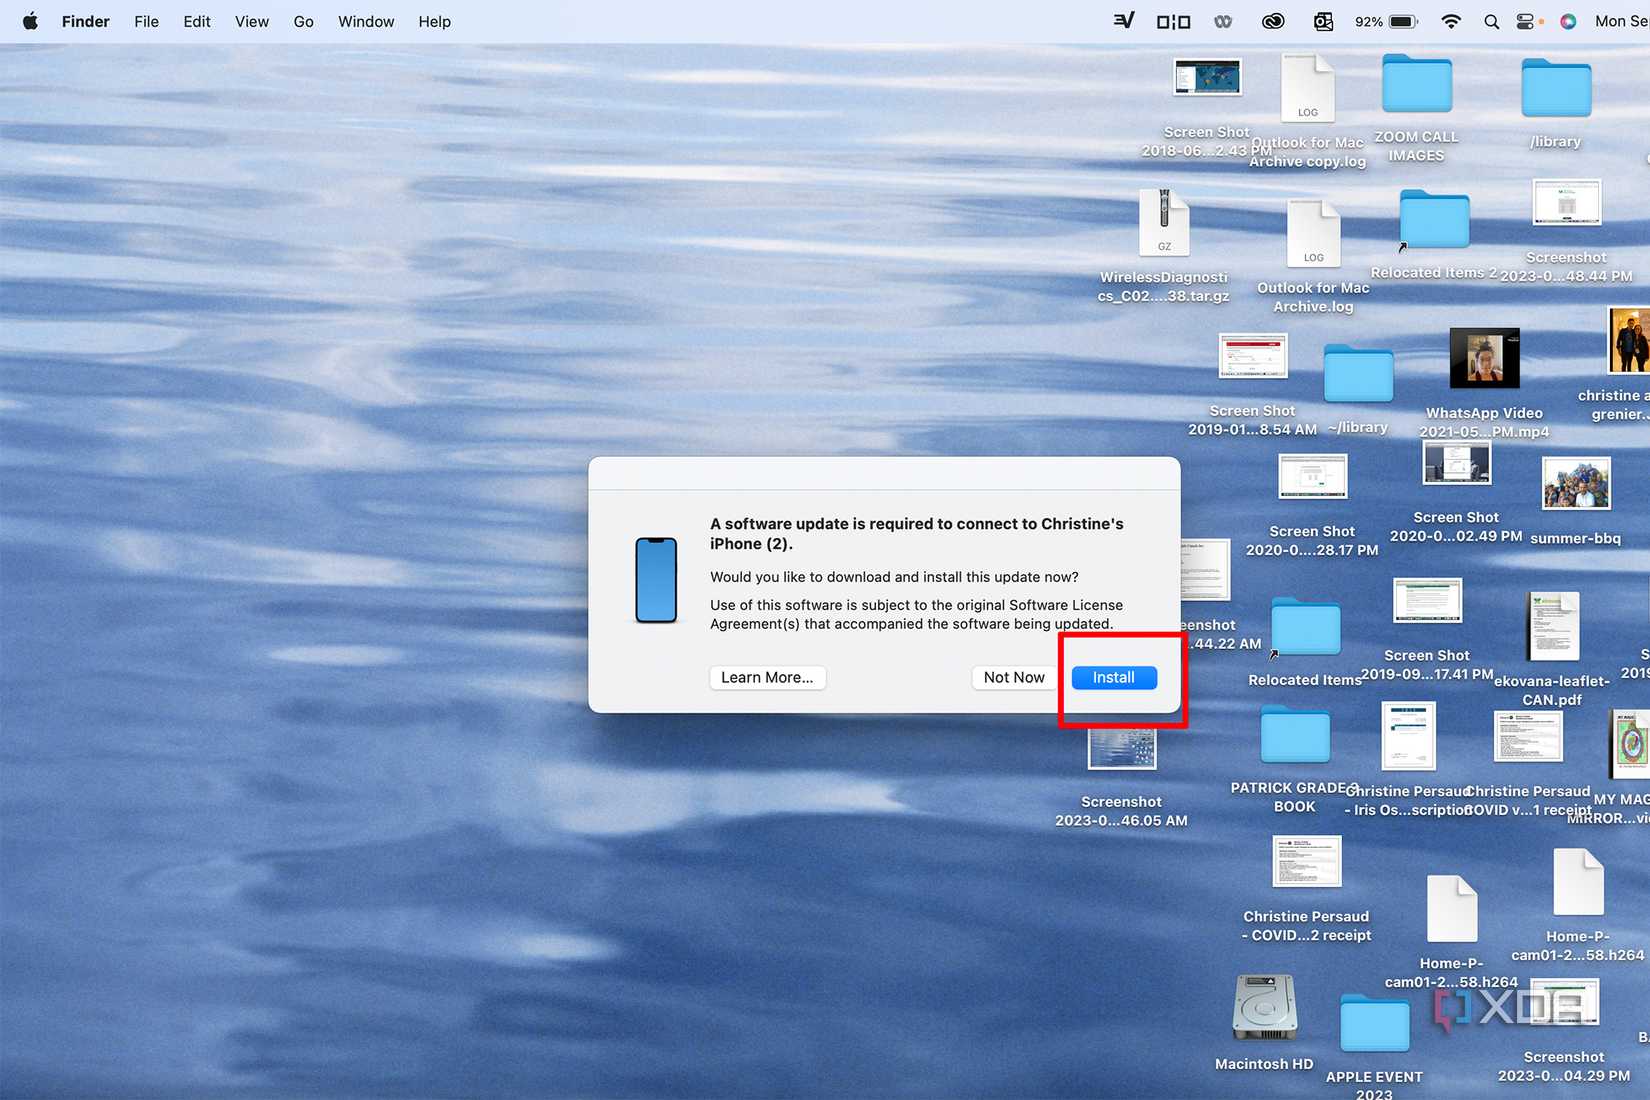Click the clock showing Mon in menu bar
The height and width of the screenshot is (1100, 1650).
pyautogui.click(x=1621, y=21)
